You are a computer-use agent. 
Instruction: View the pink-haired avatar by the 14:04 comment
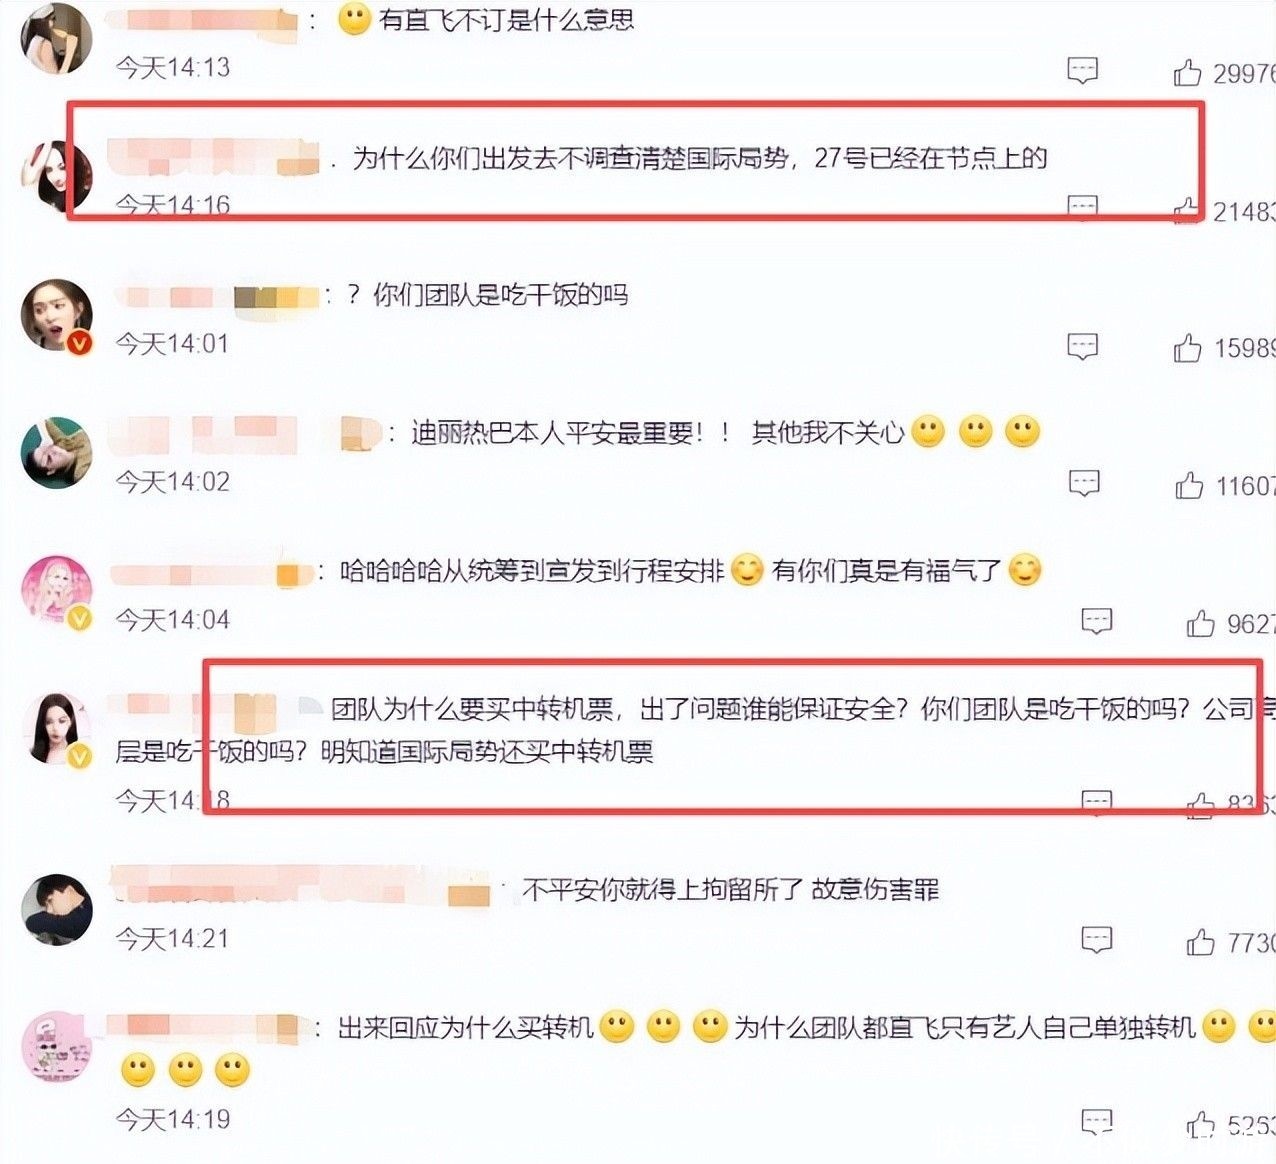pyautogui.click(x=57, y=590)
